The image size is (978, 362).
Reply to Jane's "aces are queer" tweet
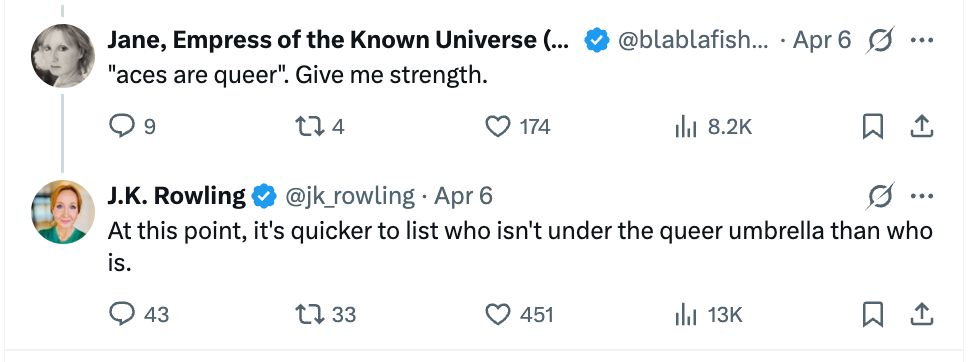point(132,127)
